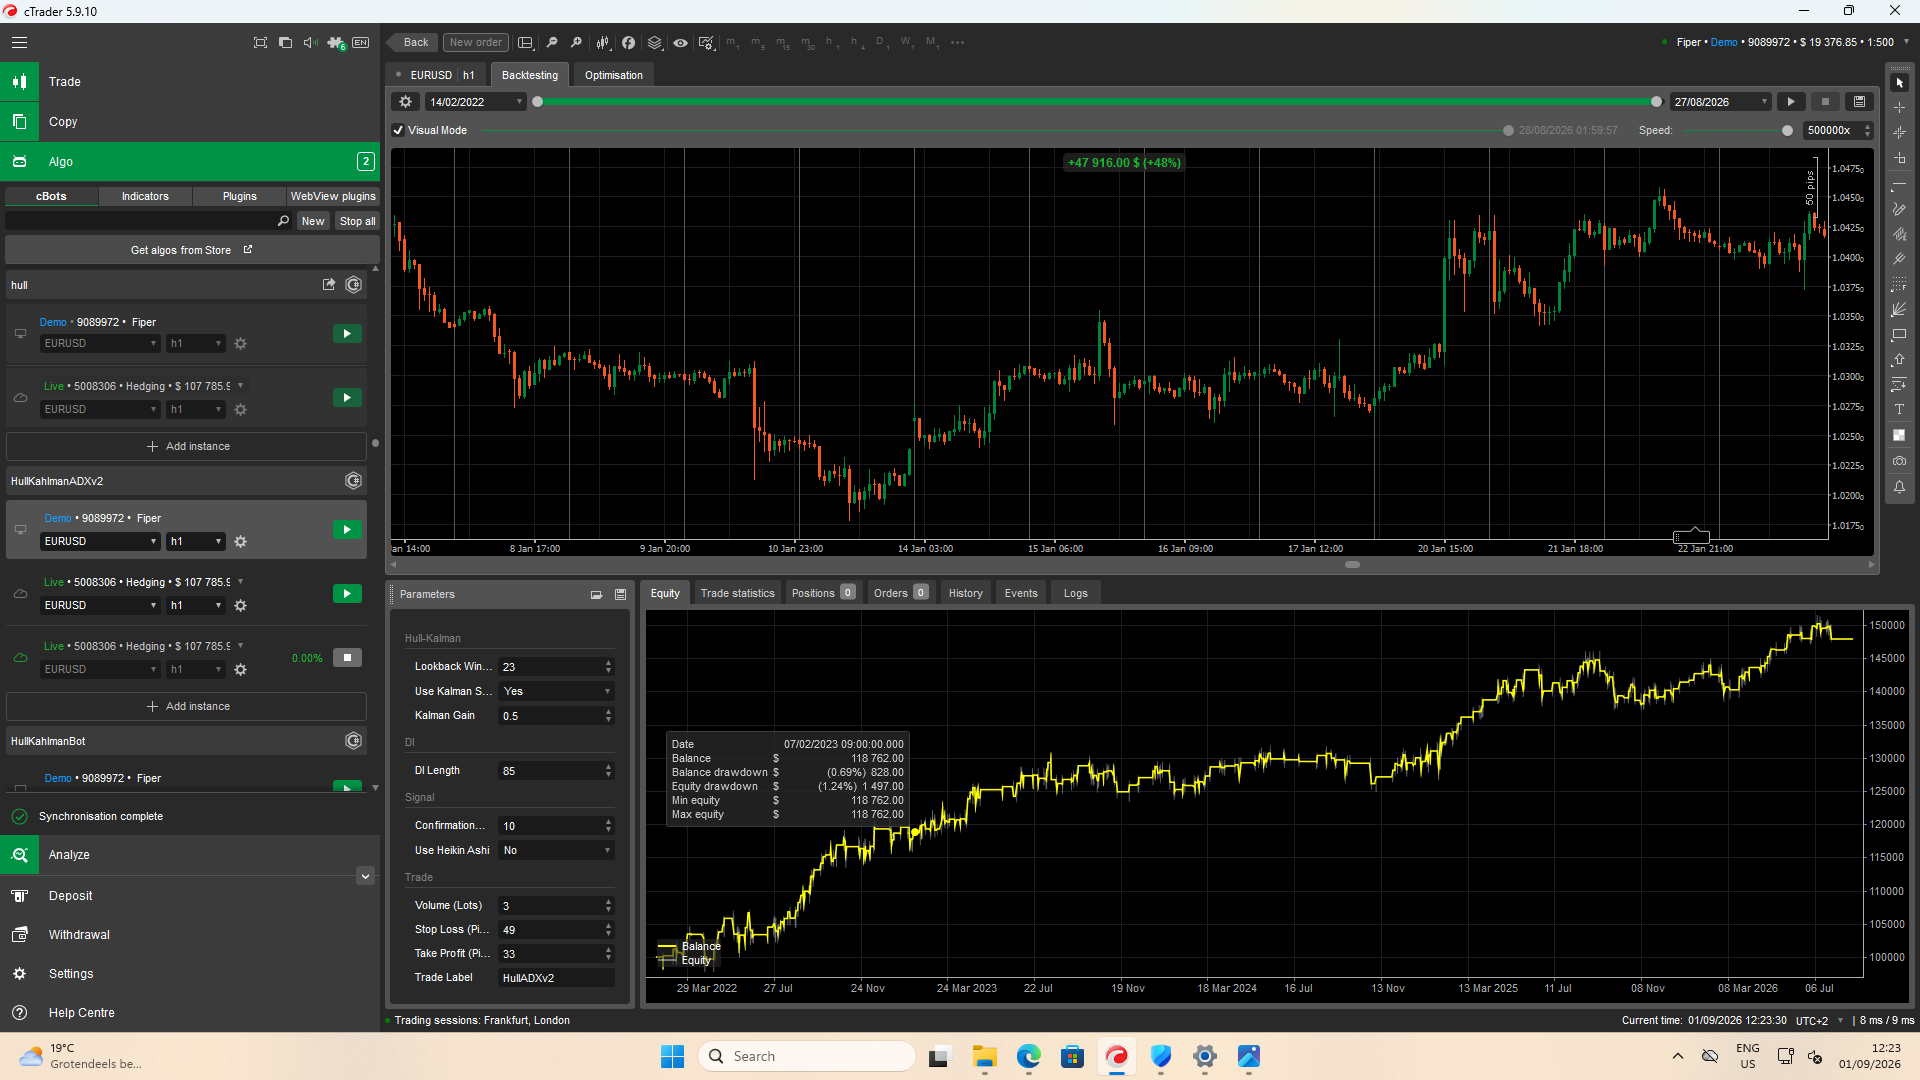The image size is (1920, 1080).
Task: Change chart type candlestick icon
Action: tap(603, 42)
